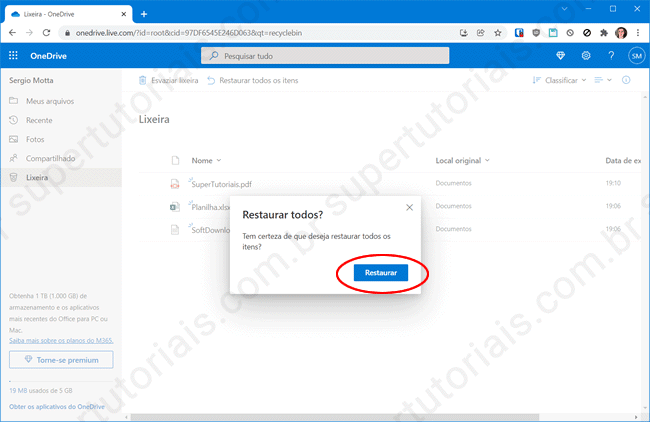Expand the Classificar sort dropdown

tap(560, 80)
